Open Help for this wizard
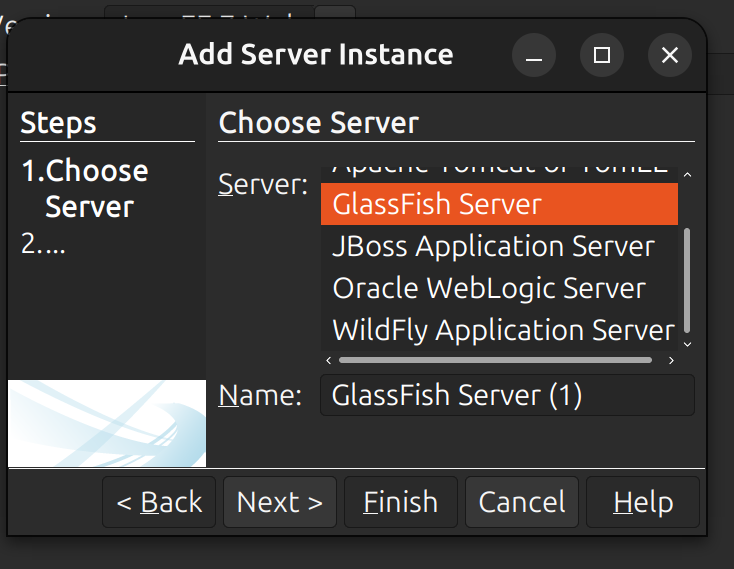The width and height of the screenshot is (734, 569). (x=643, y=502)
